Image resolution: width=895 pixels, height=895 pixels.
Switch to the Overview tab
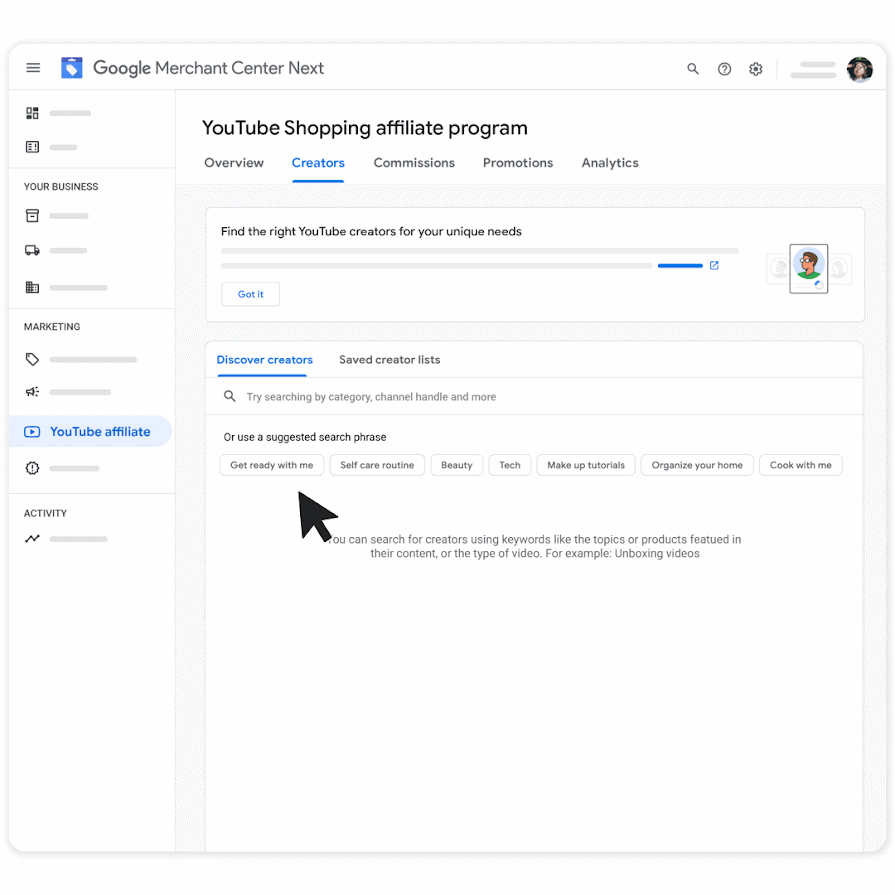click(x=234, y=163)
